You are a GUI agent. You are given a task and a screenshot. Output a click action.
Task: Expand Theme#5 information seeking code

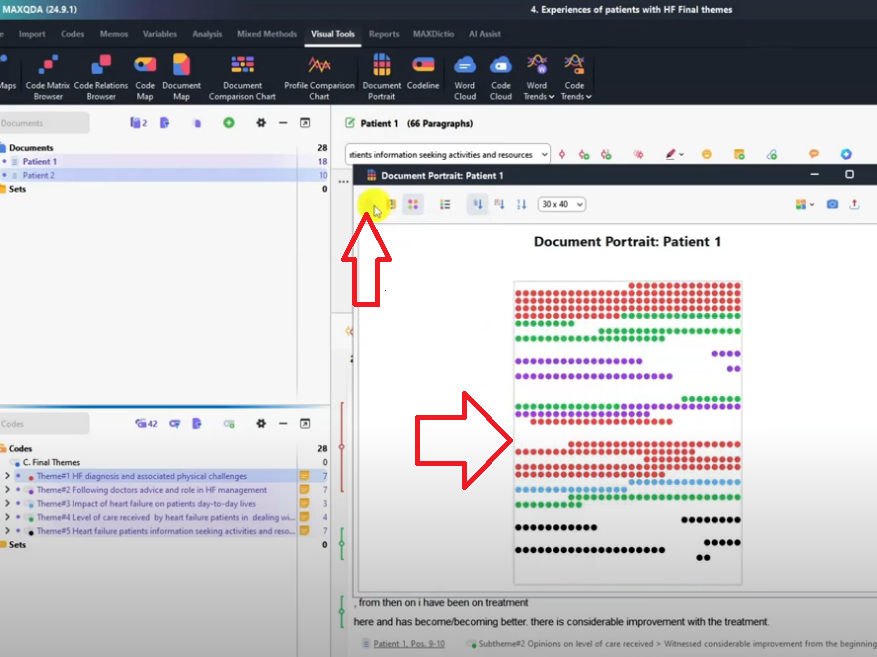7,531
